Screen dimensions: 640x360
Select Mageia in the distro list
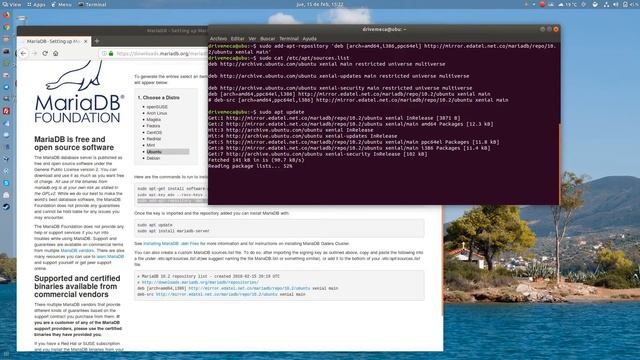[x=154, y=120]
